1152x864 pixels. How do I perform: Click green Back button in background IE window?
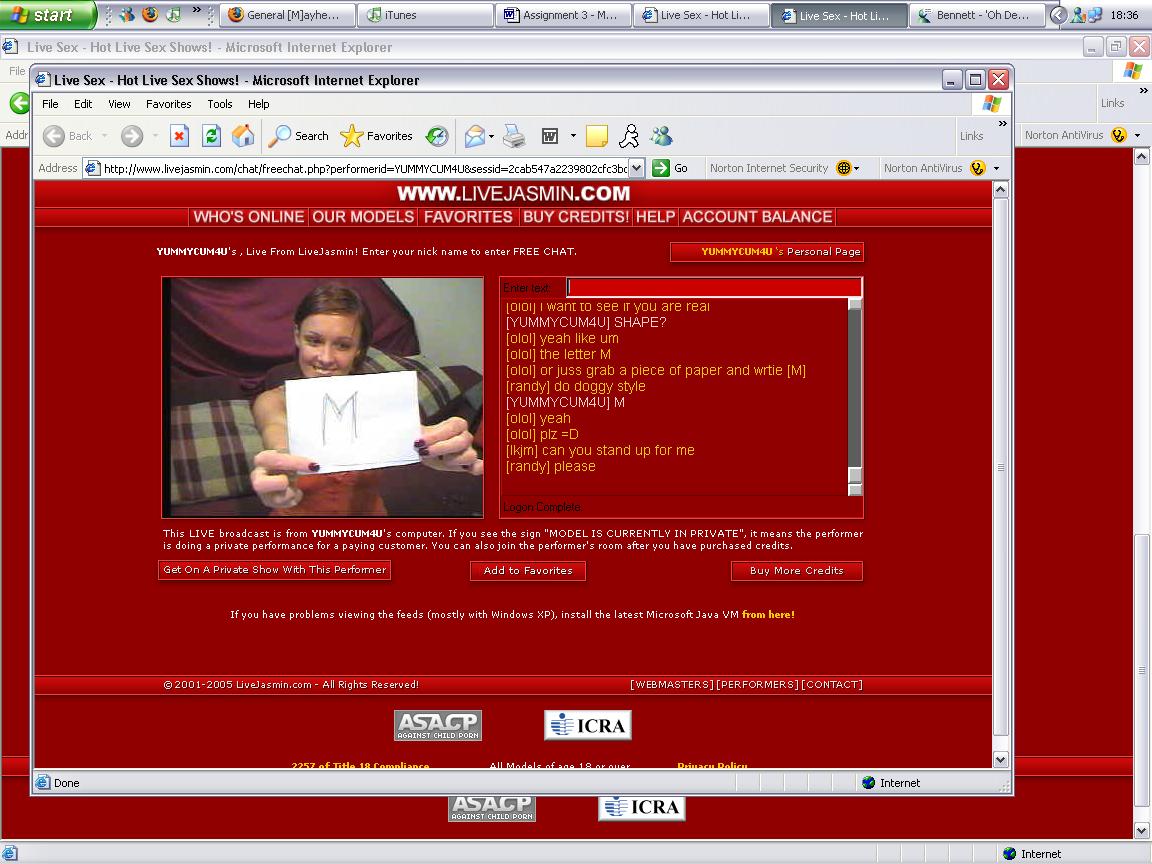[18, 103]
